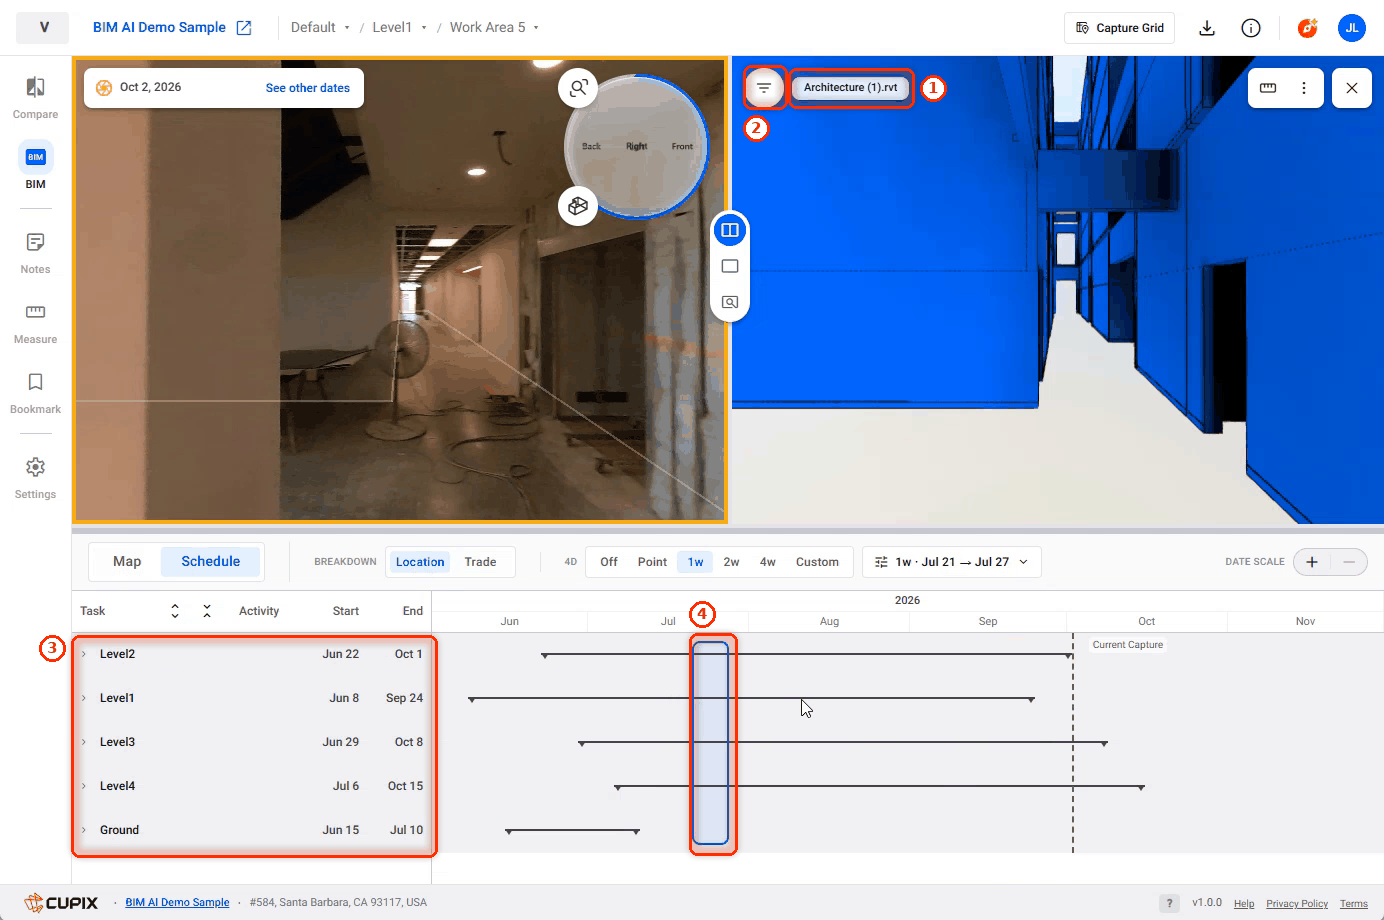The image size is (1384, 920).
Task: Click the Capture Grid button
Action: (x=1119, y=28)
